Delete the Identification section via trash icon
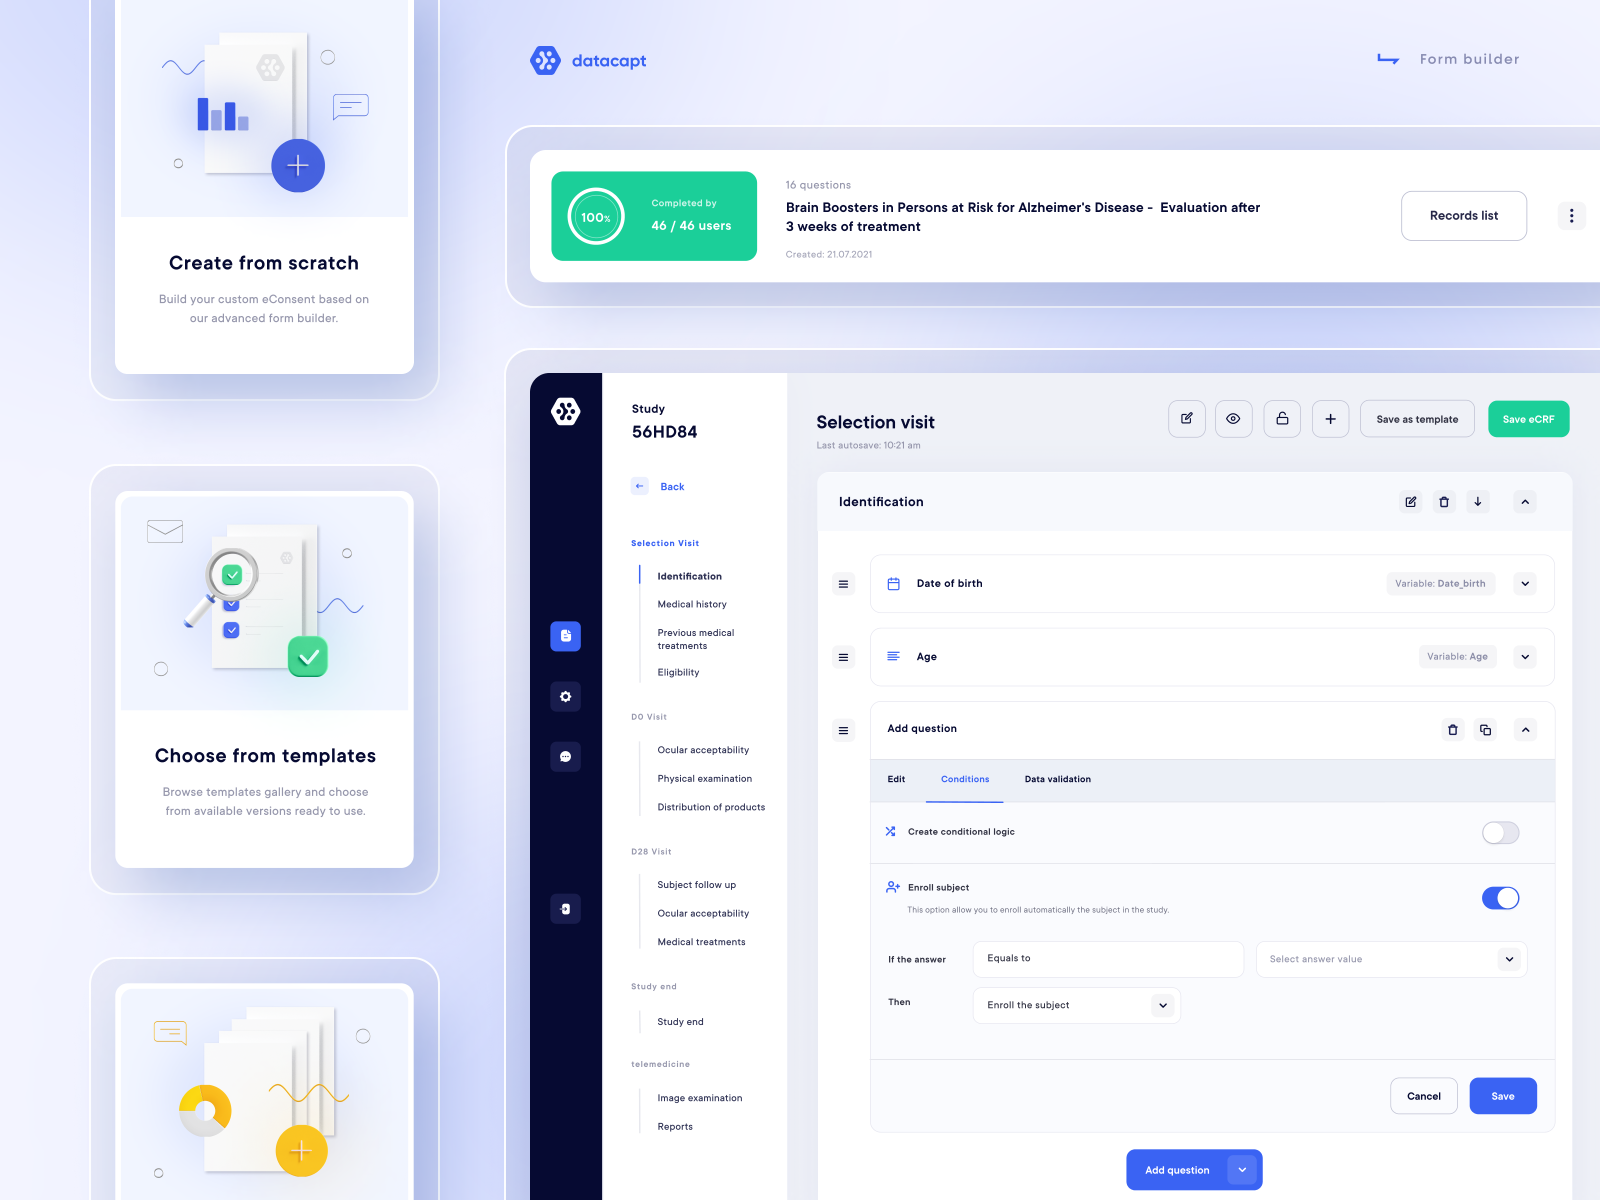The height and width of the screenshot is (1200, 1600). tap(1444, 502)
